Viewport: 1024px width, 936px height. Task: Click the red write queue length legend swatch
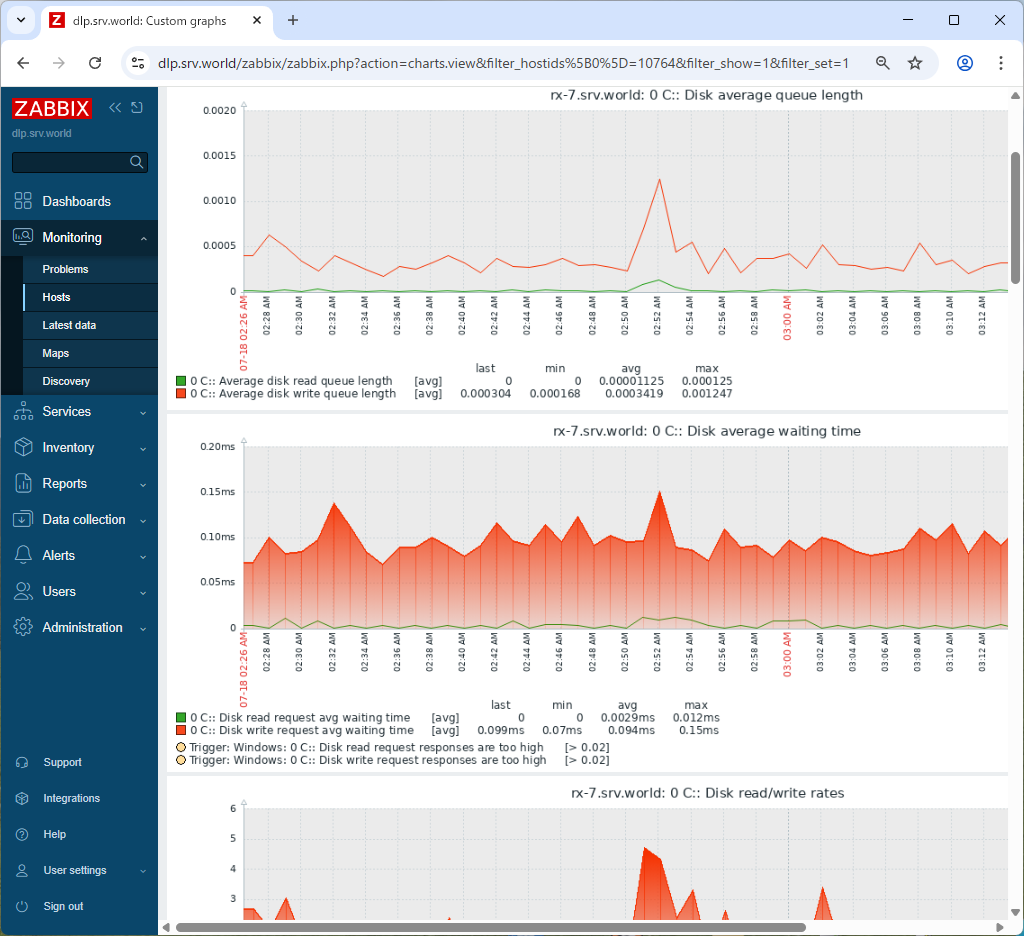181,394
